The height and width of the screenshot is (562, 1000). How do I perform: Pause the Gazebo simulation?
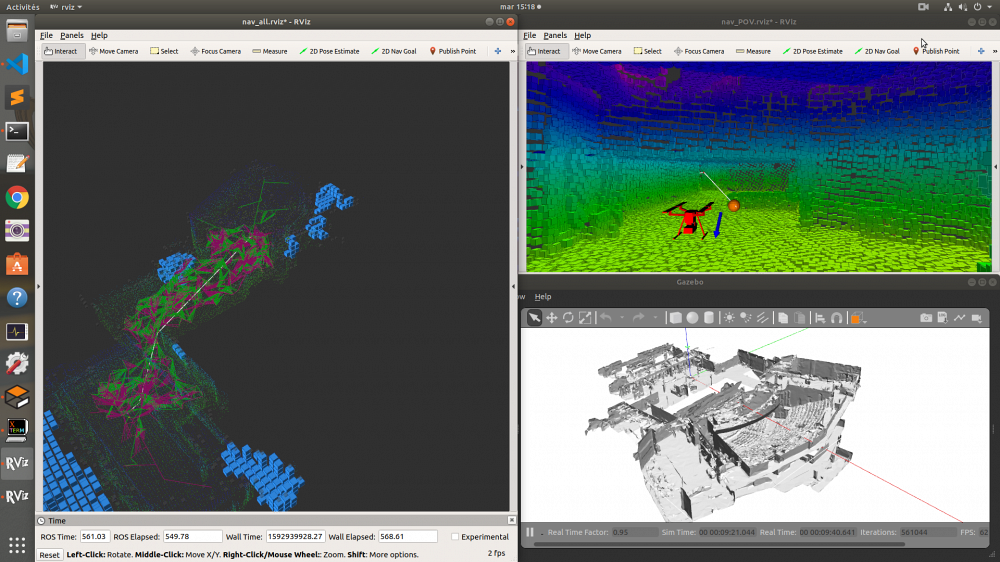[x=530, y=532]
